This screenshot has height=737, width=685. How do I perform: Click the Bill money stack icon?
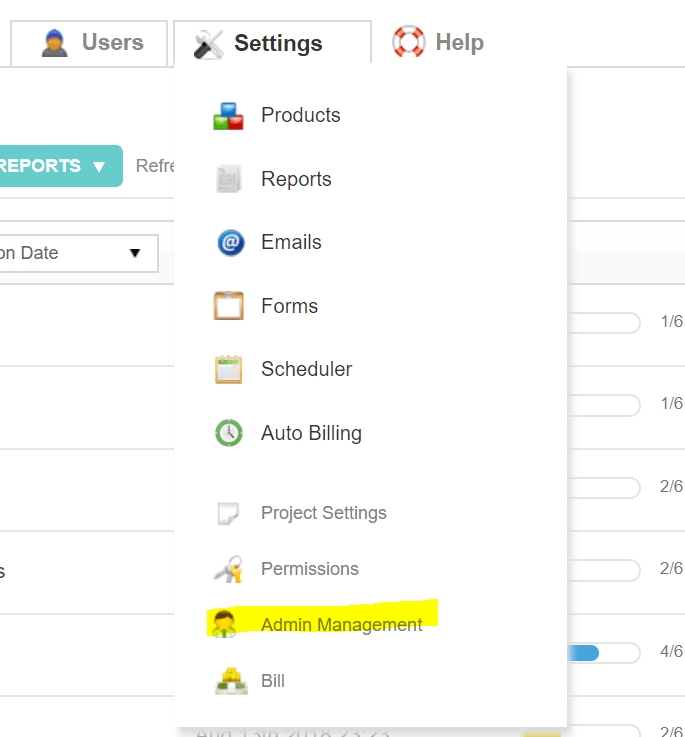[x=230, y=681]
